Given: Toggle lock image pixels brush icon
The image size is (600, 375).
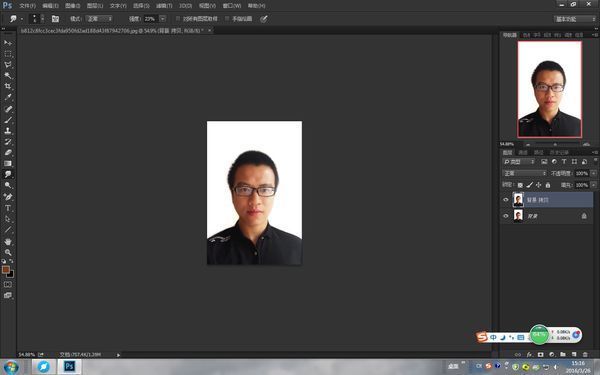Looking at the screenshot, I should [x=529, y=185].
